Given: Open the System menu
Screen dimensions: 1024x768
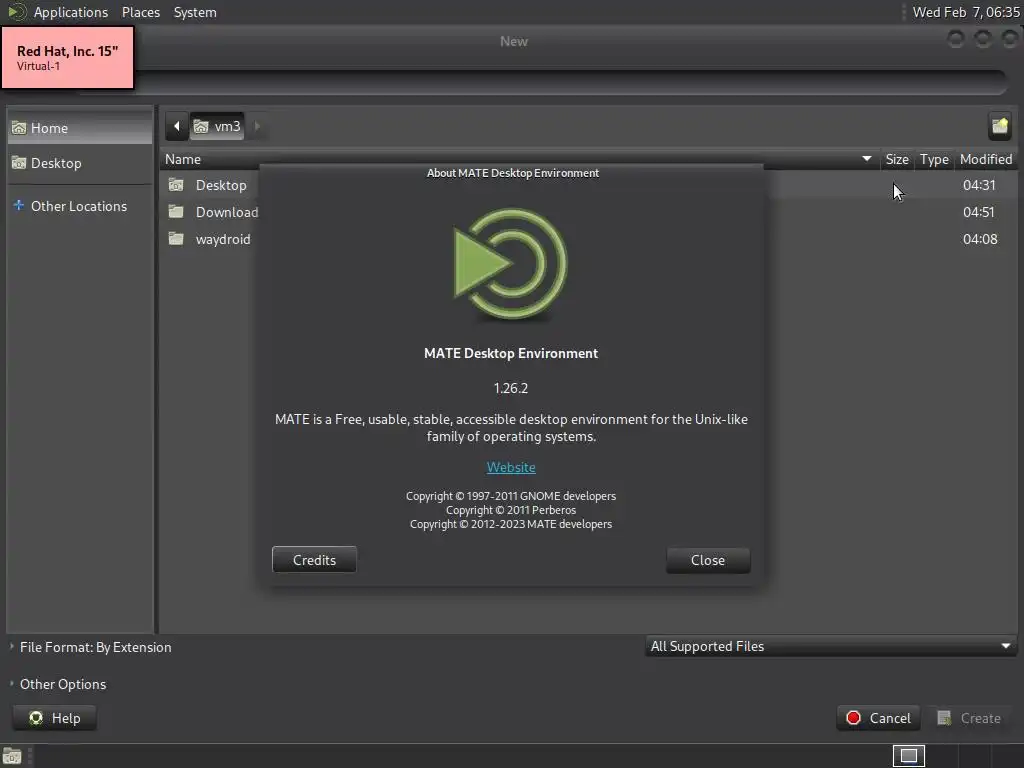Looking at the screenshot, I should pyautogui.click(x=195, y=12).
